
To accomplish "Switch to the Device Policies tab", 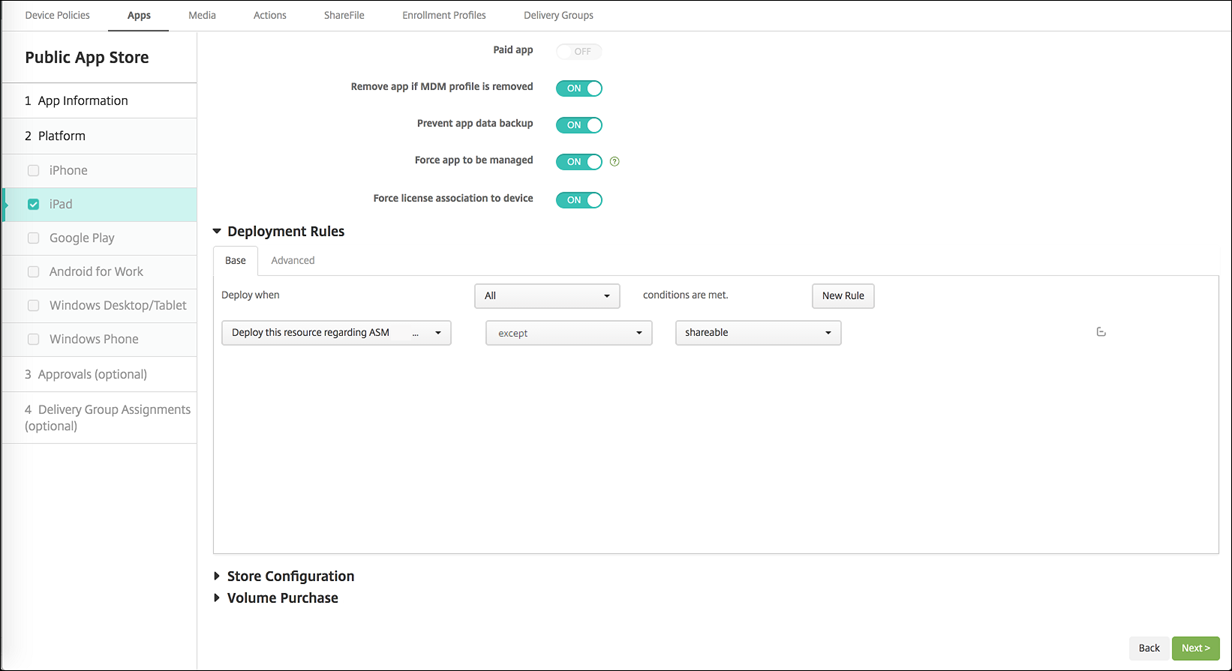I will point(57,15).
